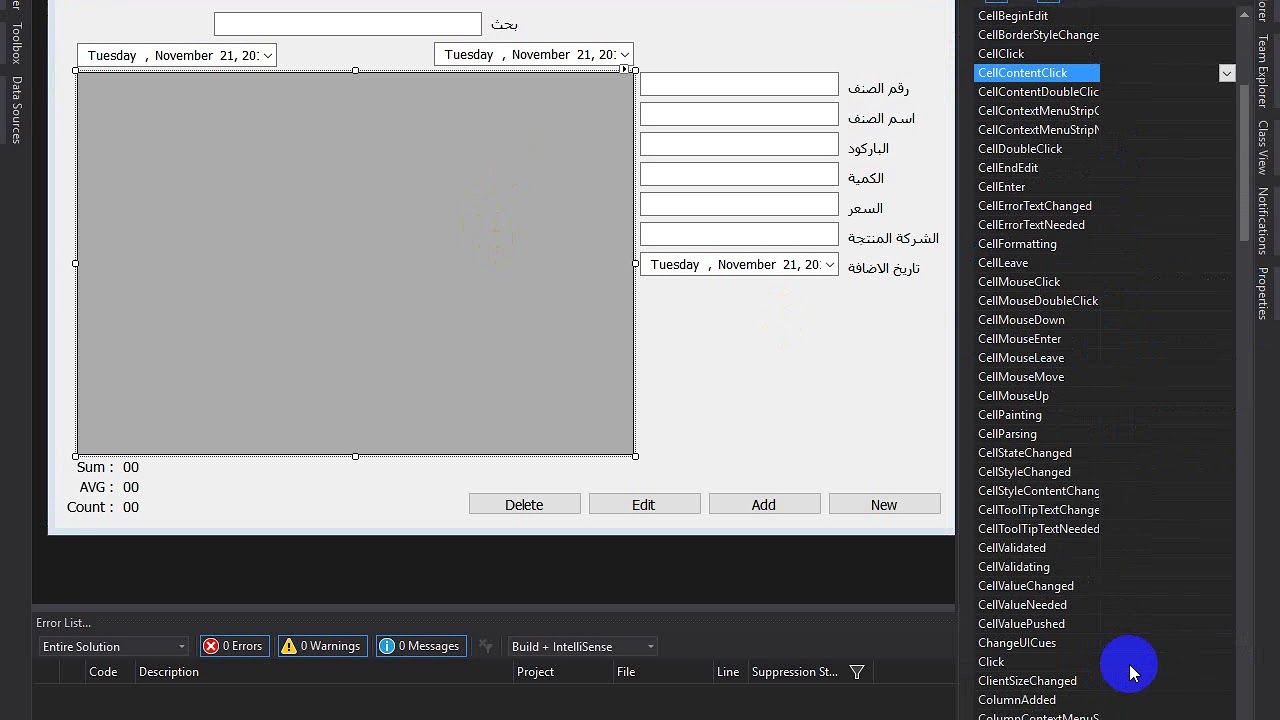
Task: Select the CellMouseClick event
Action: [1019, 282]
